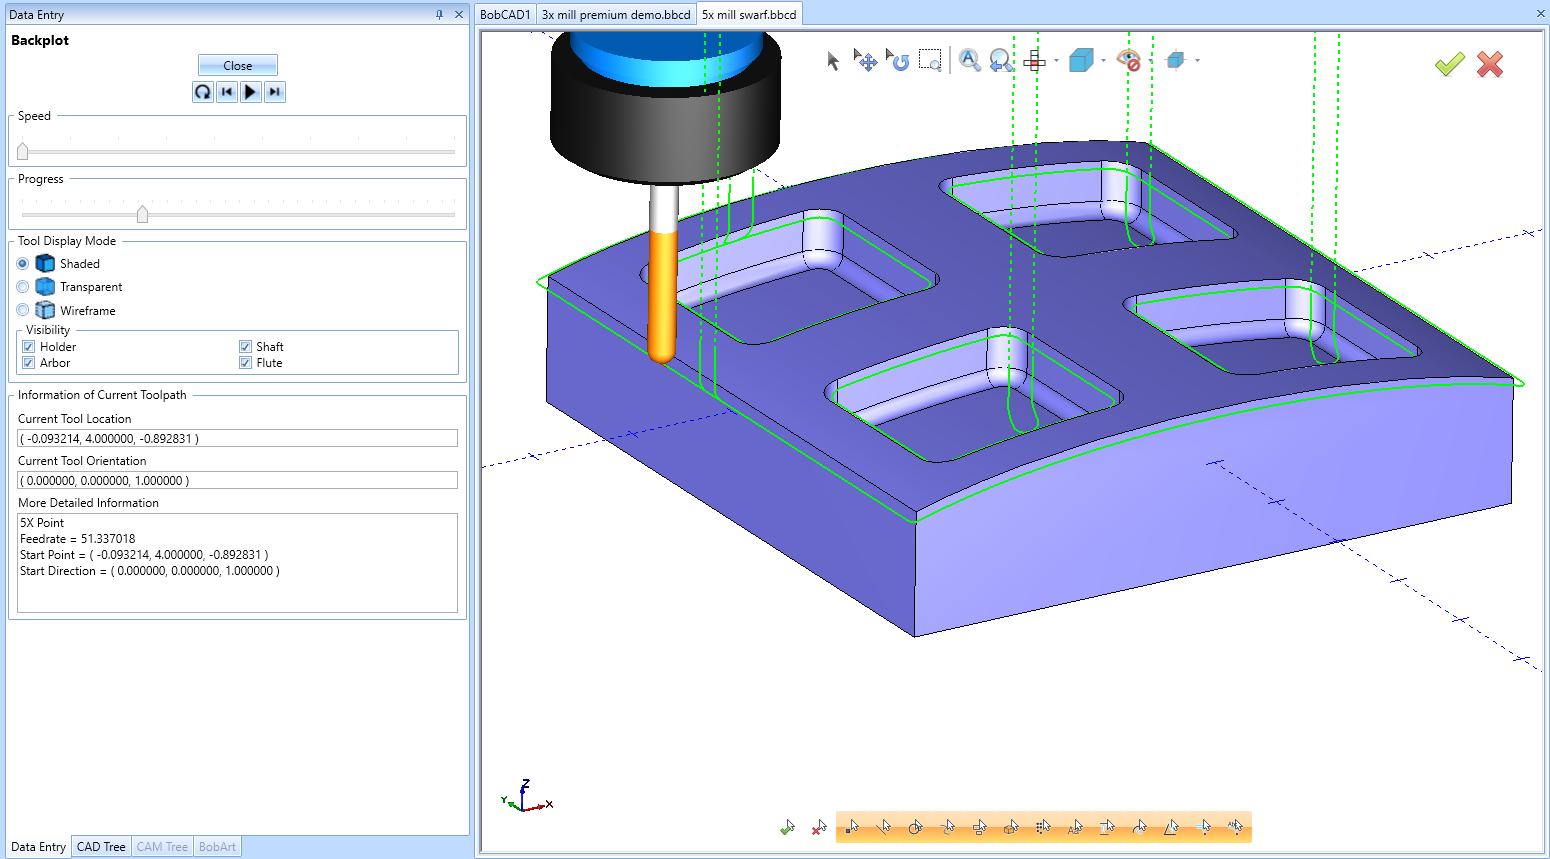
Task: Expand the origin marker icon dropdown
Action: coord(1196,60)
